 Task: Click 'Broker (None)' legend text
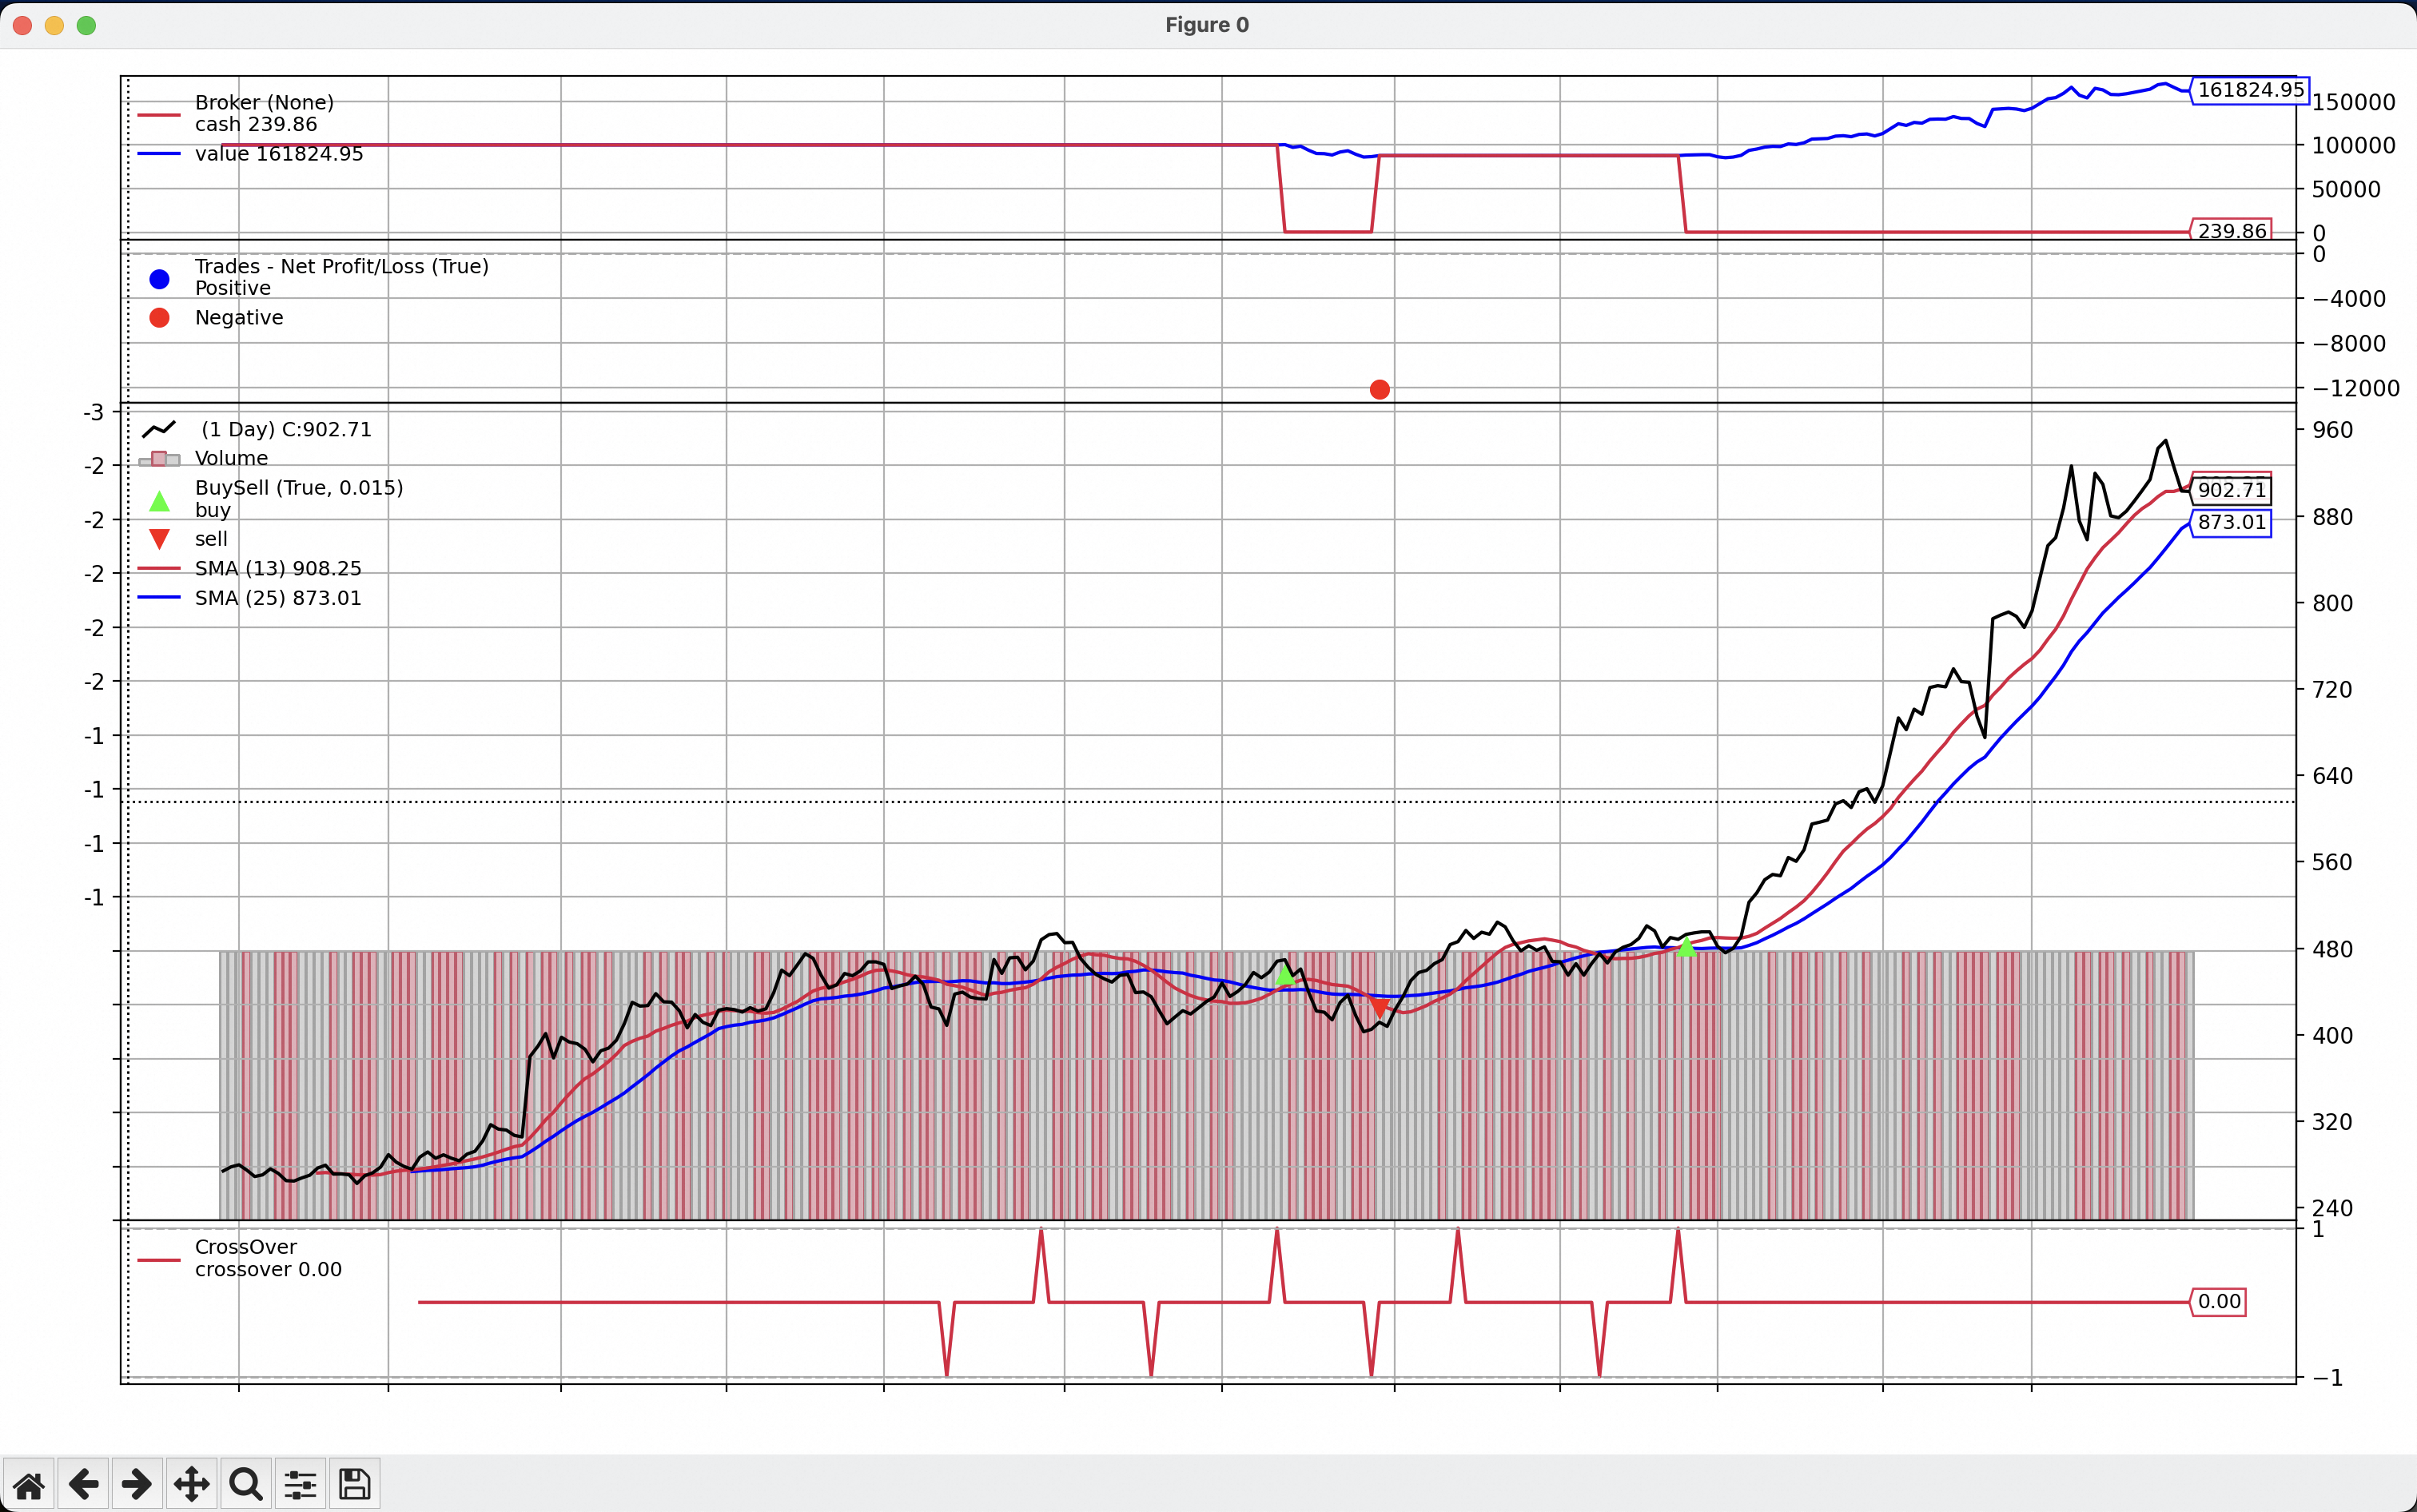[264, 102]
